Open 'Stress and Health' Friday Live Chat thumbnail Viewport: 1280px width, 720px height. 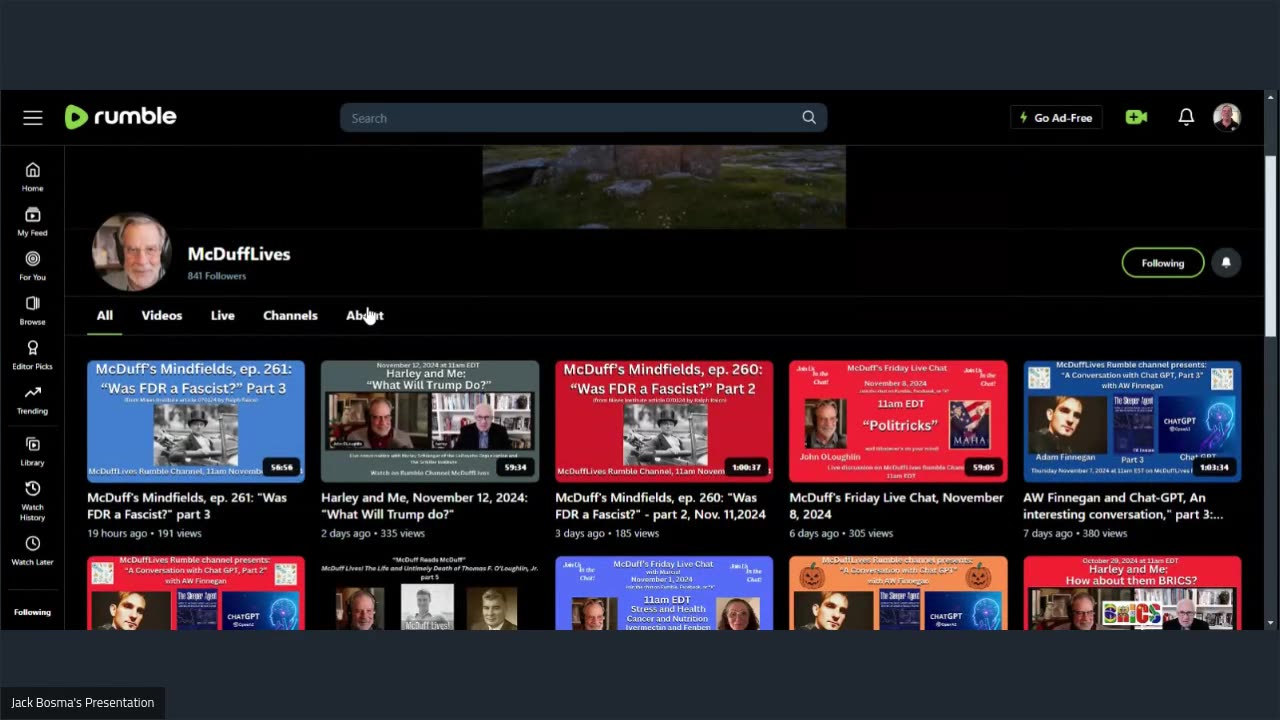click(x=664, y=593)
